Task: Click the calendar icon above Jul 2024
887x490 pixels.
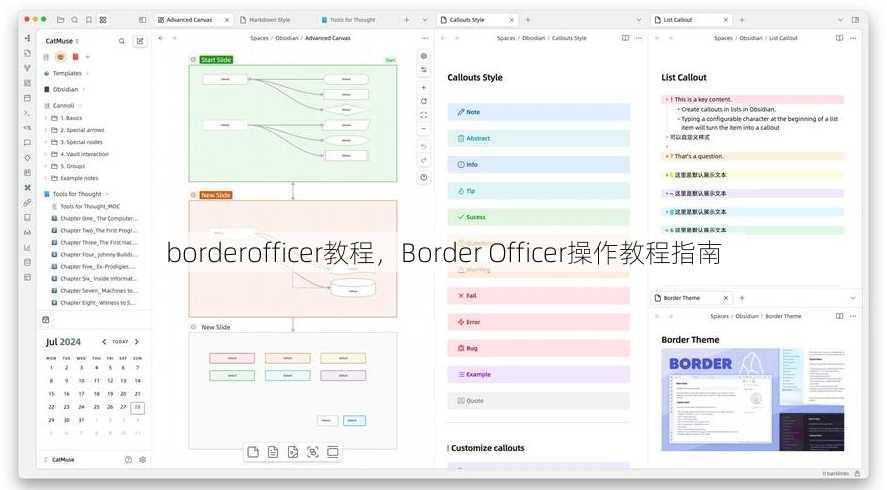Action: tap(46, 320)
